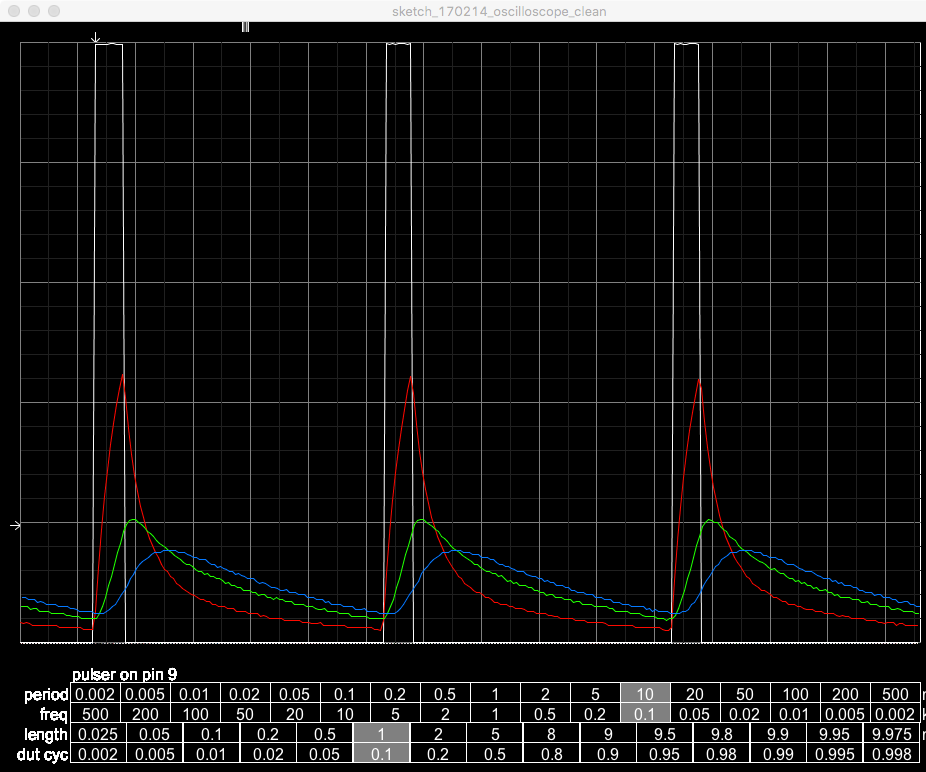Set duty cycle to 0.005
The height and width of the screenshot is (772, 926).
tap(155, 754)
